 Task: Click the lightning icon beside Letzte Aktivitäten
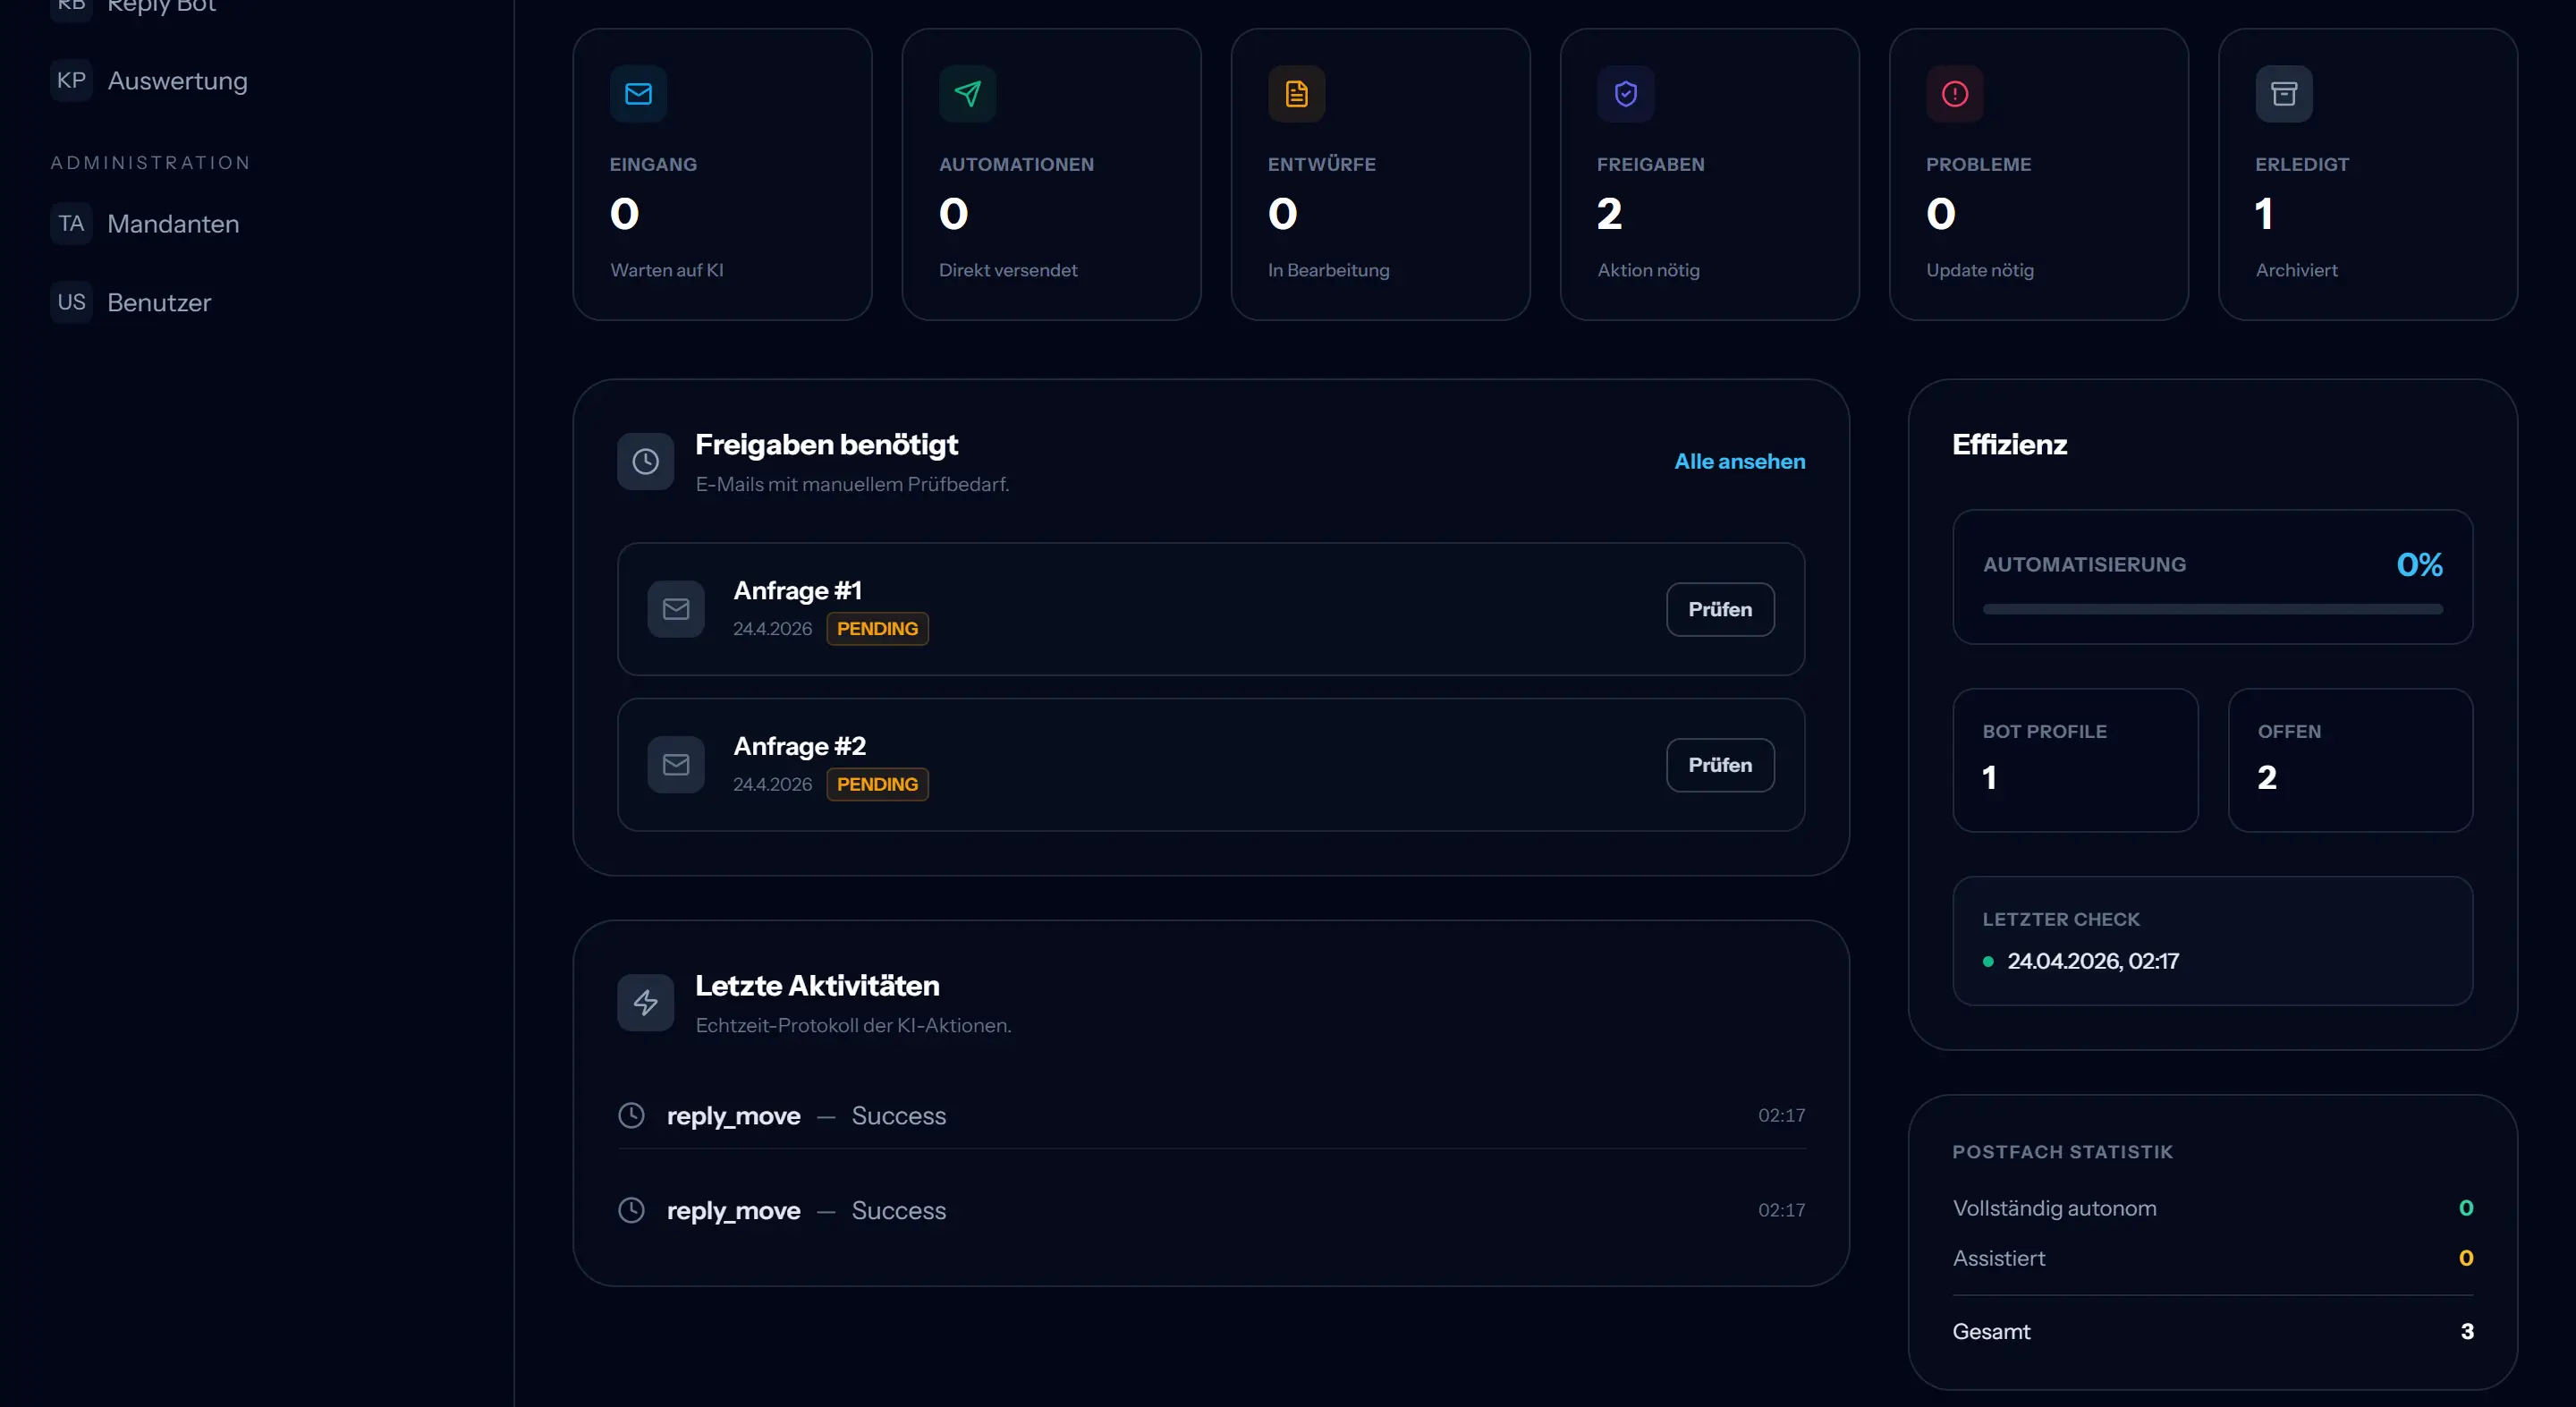(645, 1003)
